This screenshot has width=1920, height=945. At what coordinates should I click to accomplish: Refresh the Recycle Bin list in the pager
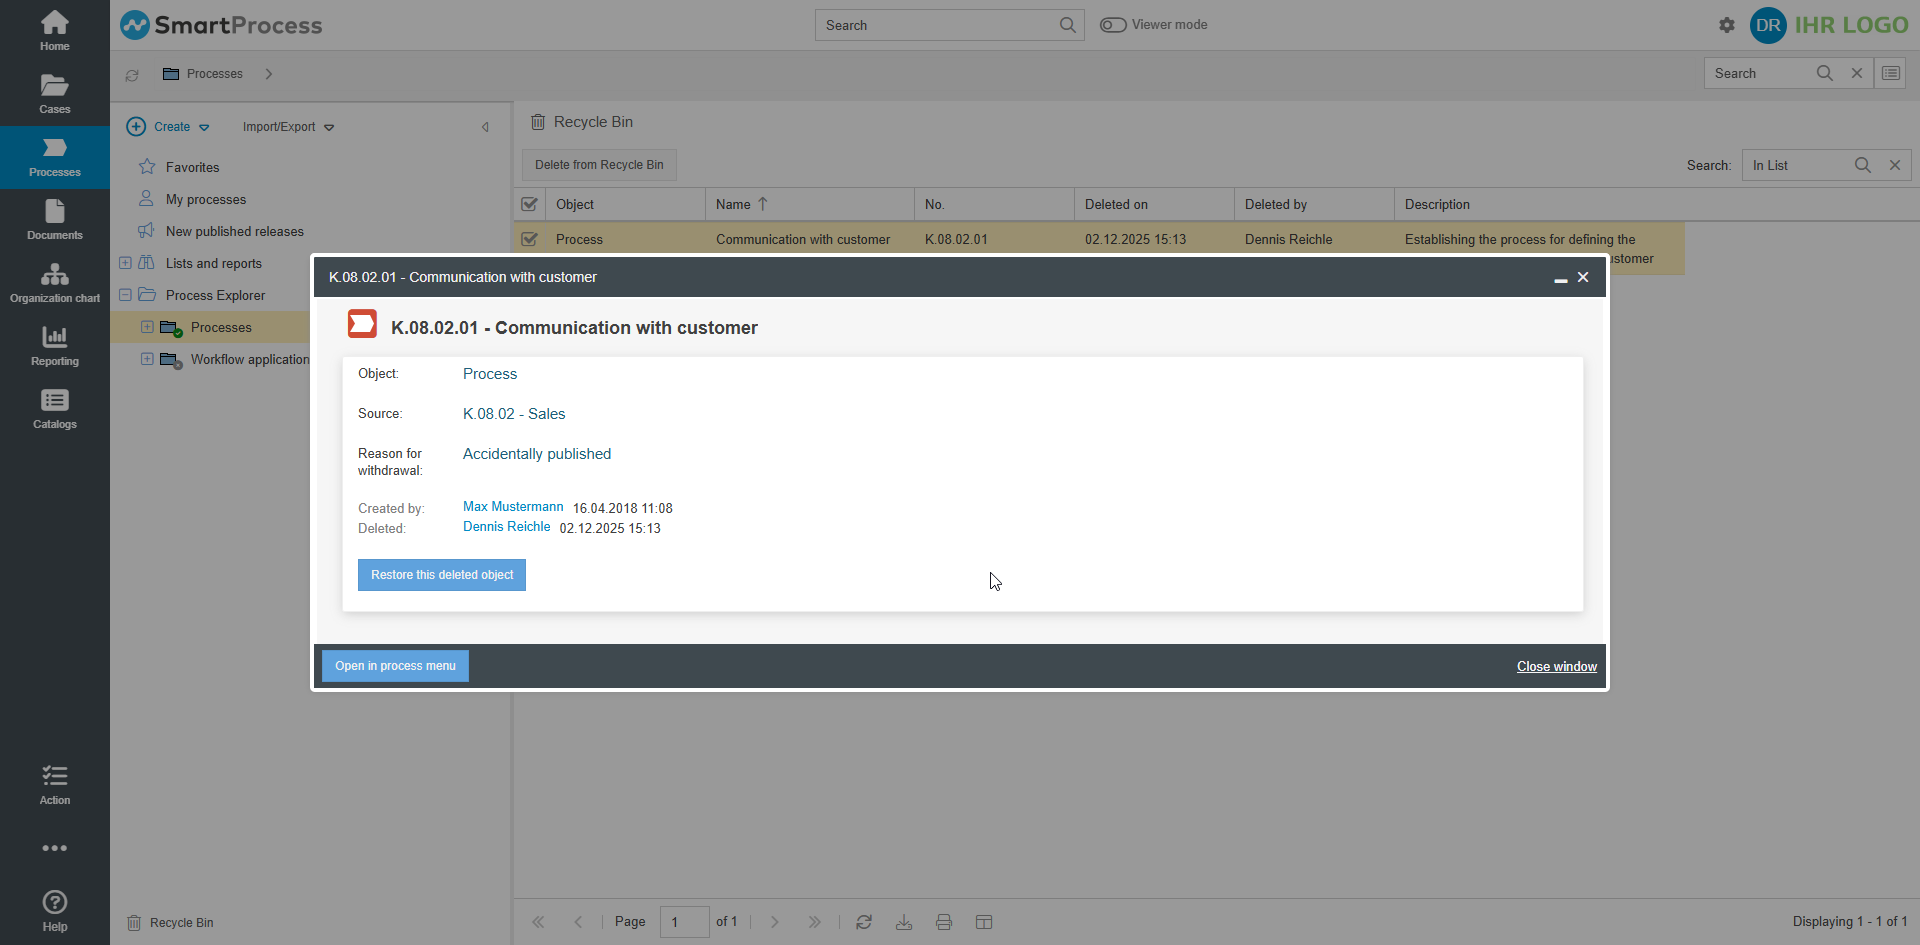tap(864, 922)
